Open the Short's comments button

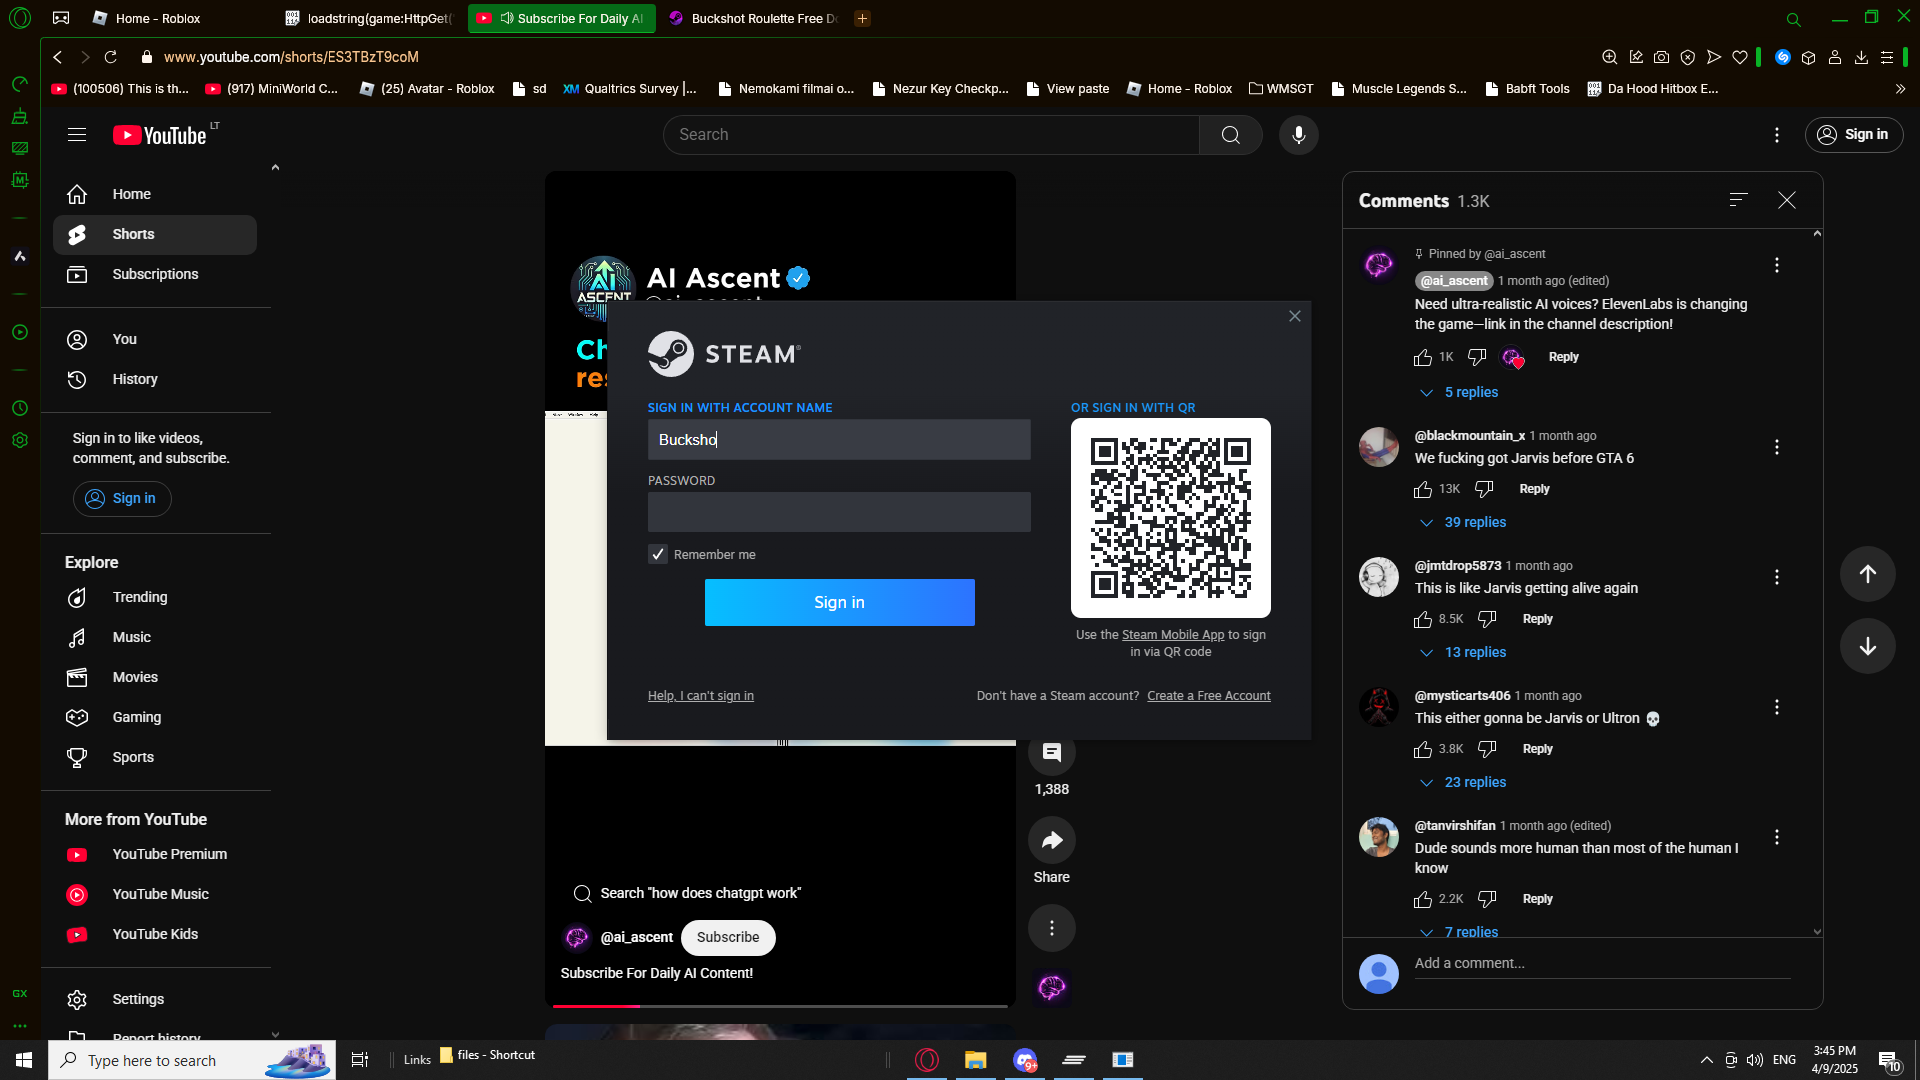1052,752
